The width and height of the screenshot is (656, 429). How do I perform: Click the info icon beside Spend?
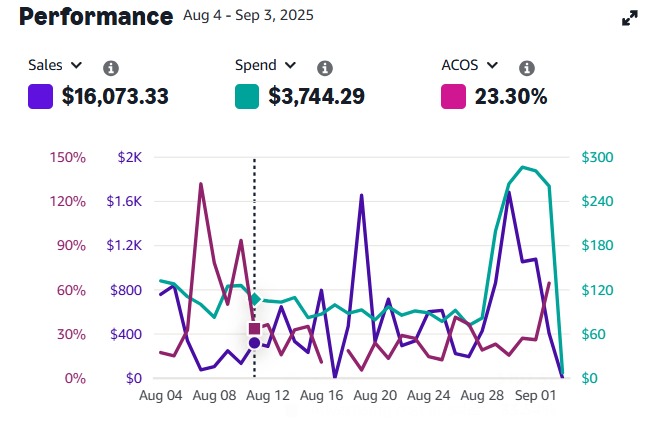pos(324,68)
